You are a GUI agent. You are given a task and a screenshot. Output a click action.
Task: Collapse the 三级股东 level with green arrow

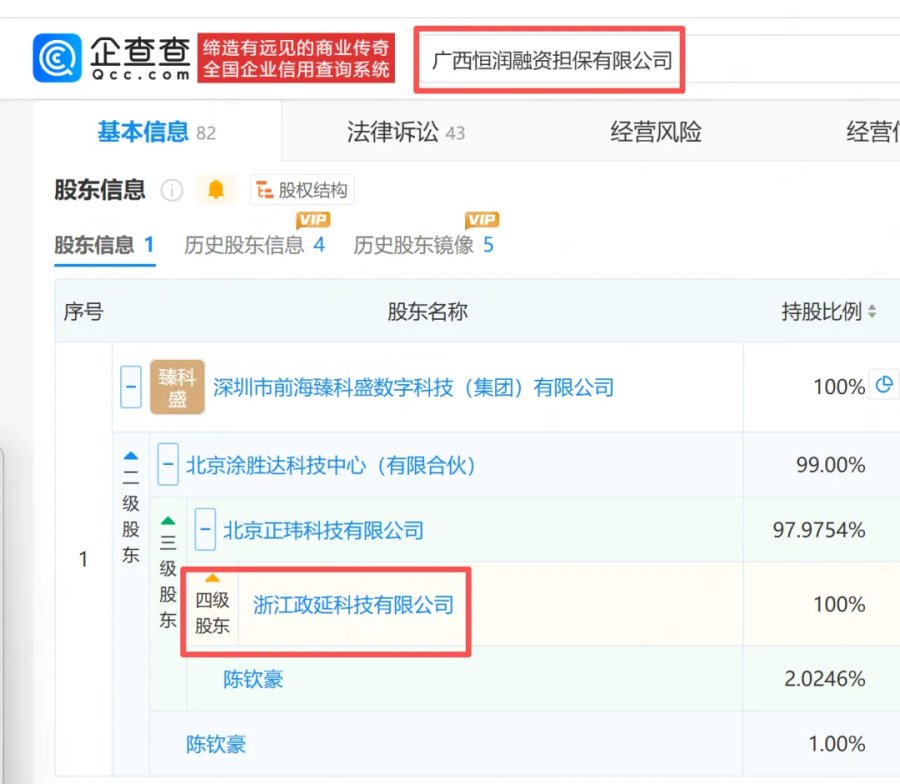click(168, 522)
